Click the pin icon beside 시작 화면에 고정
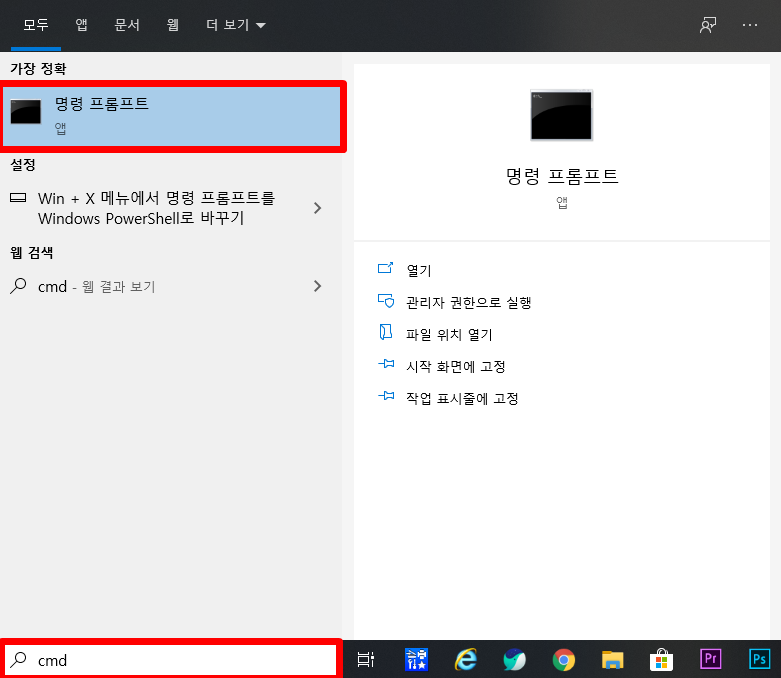 [386, 364]
